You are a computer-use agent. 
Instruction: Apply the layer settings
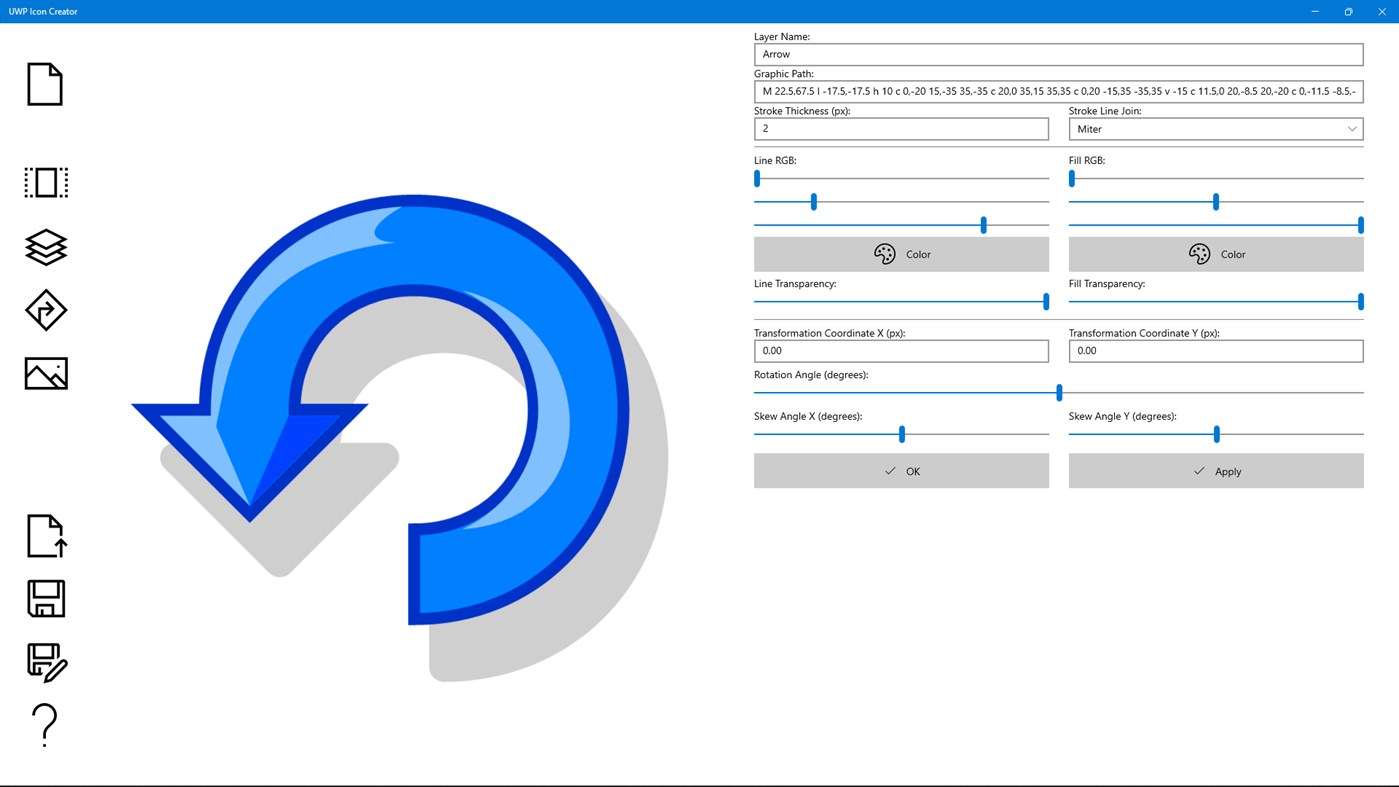coord(1215,470)
